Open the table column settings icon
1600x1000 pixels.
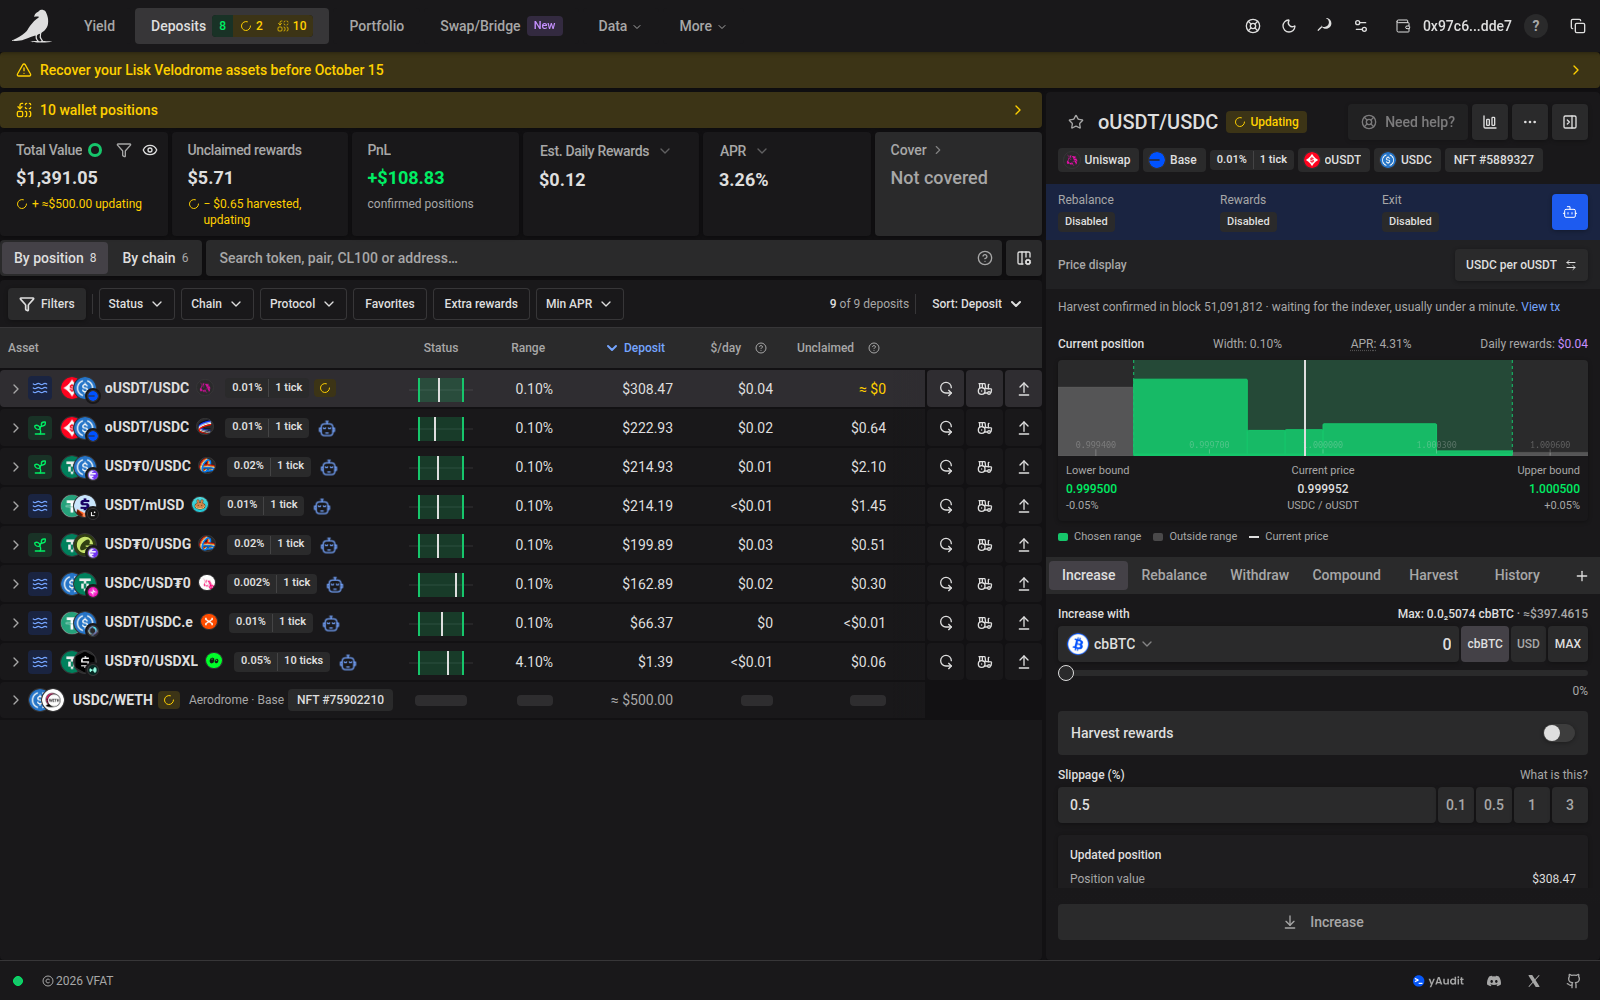pos(1024,258)
